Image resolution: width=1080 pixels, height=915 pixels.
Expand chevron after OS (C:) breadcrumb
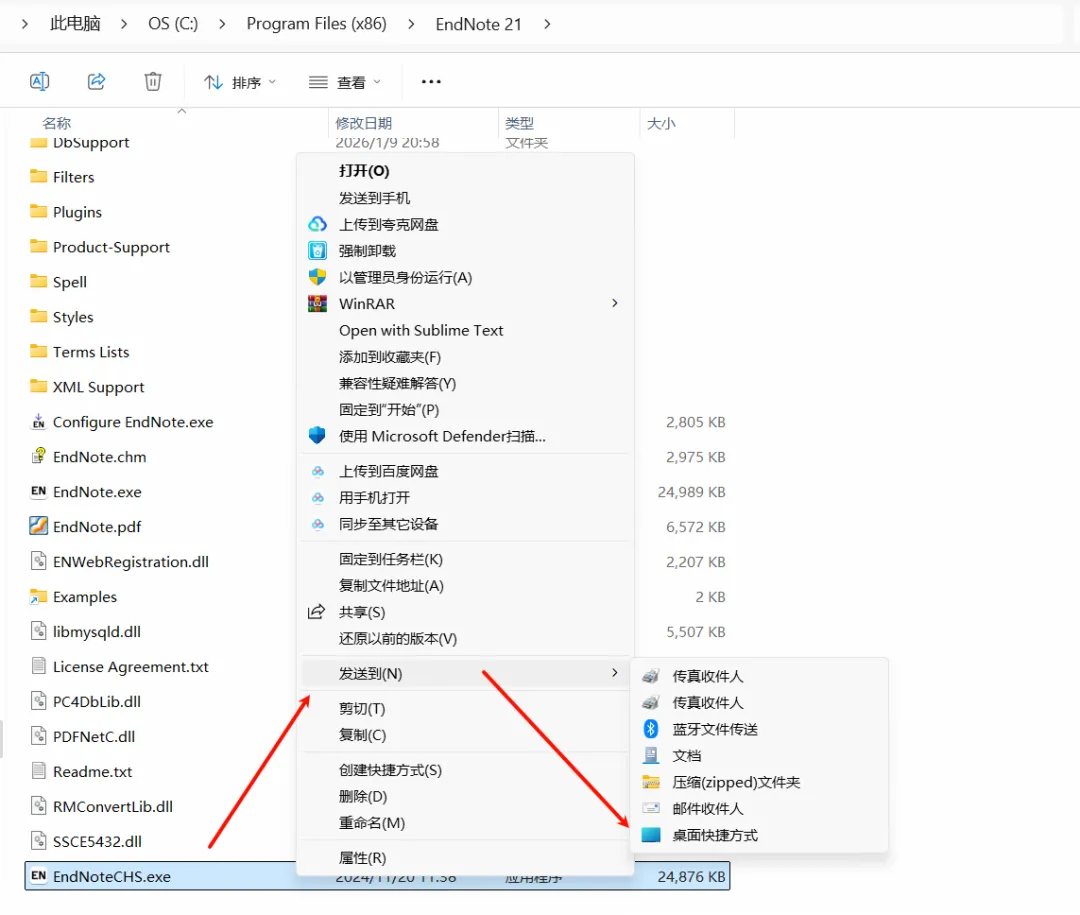(222, 24)
